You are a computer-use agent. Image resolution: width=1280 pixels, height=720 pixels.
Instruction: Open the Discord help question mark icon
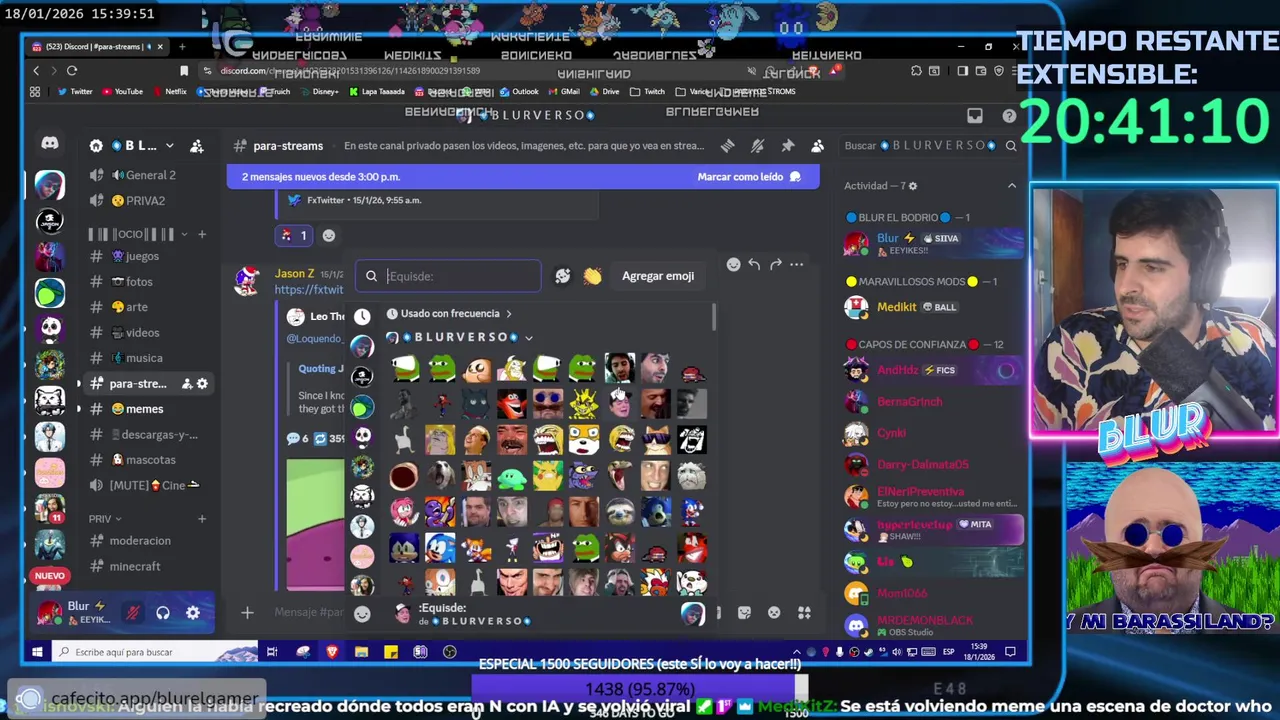[x=1009, y=116]
